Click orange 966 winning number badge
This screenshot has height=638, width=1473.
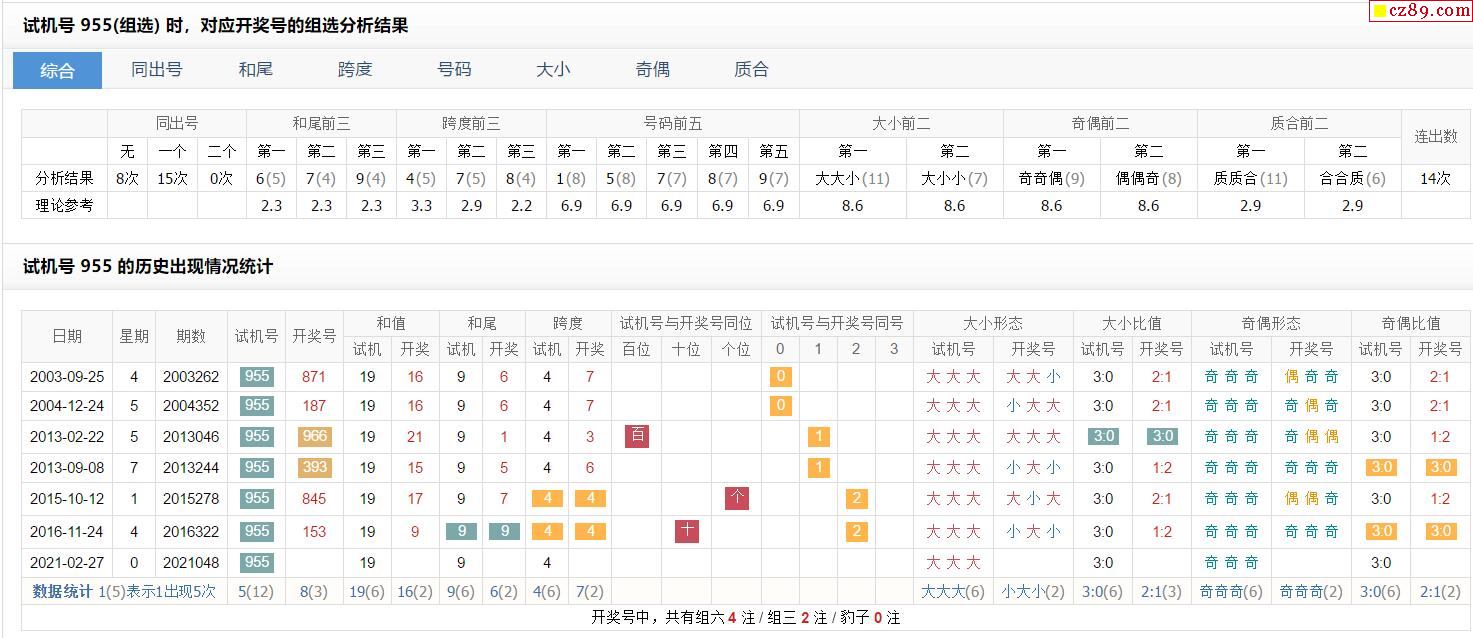(x=314, y=436)
